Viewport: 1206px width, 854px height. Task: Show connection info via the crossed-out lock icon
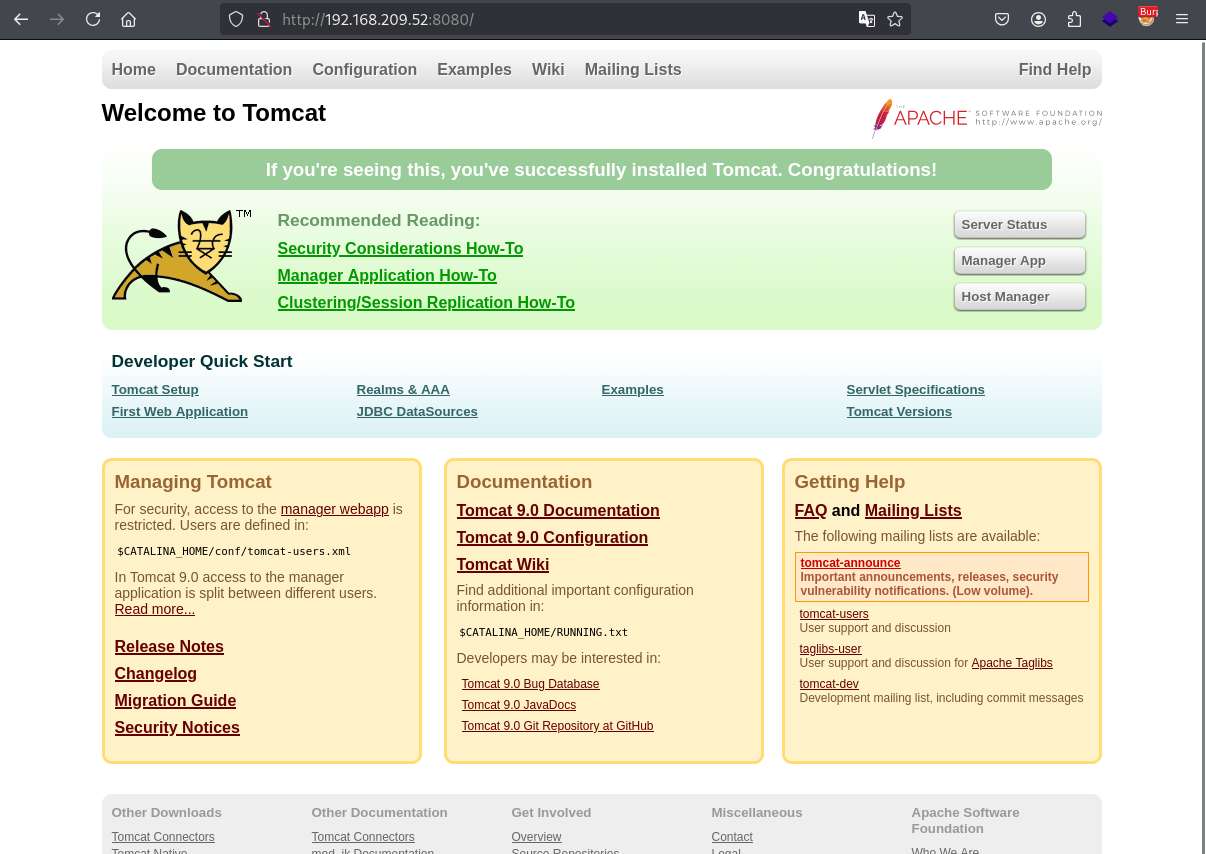tap(264, 19)
